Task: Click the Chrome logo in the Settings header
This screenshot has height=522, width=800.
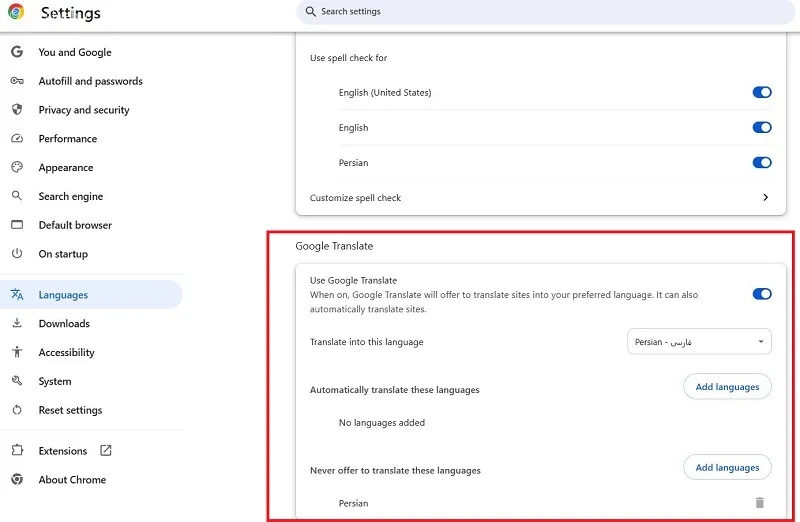Action: point(16,11)
